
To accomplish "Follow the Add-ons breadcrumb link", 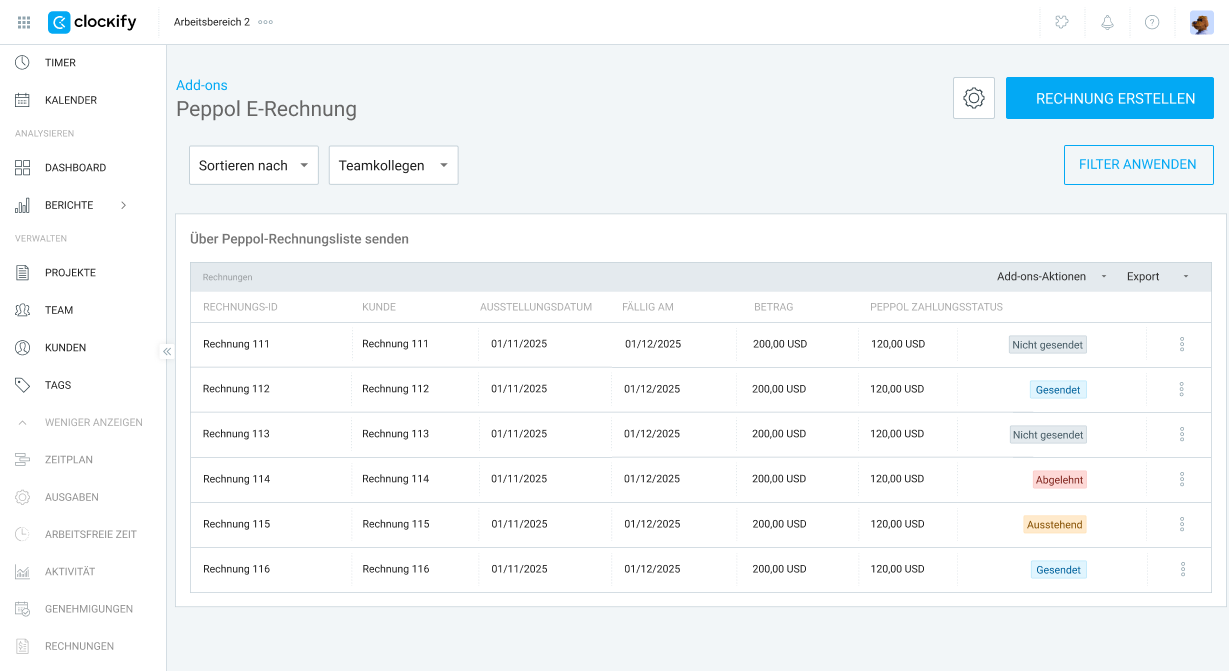I will click(202, 85).
